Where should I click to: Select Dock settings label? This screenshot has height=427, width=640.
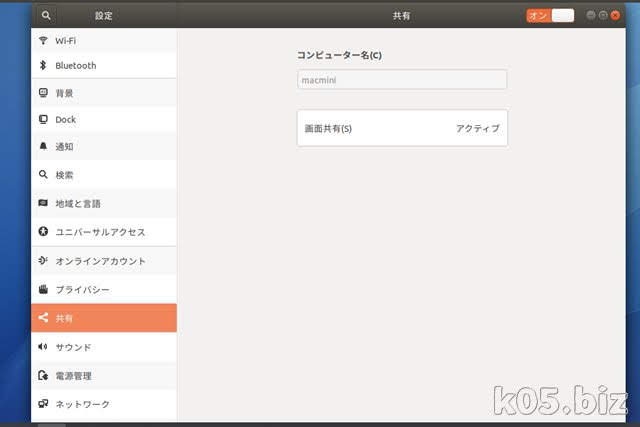coord(65,120)
